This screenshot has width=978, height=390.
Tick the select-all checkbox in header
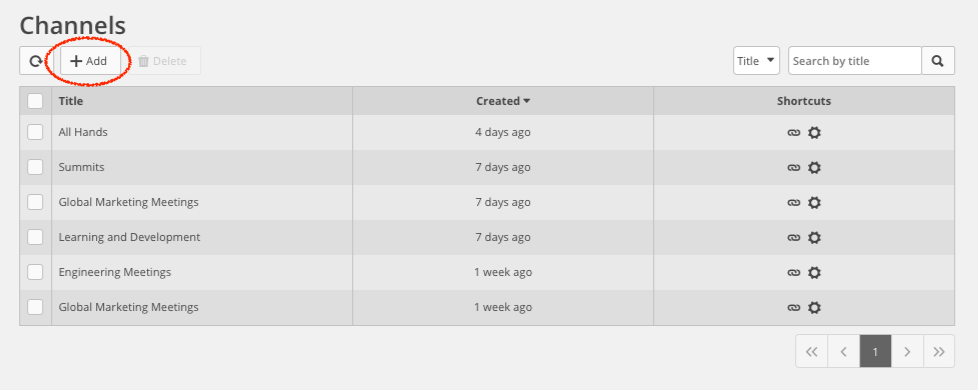(36, 100)
